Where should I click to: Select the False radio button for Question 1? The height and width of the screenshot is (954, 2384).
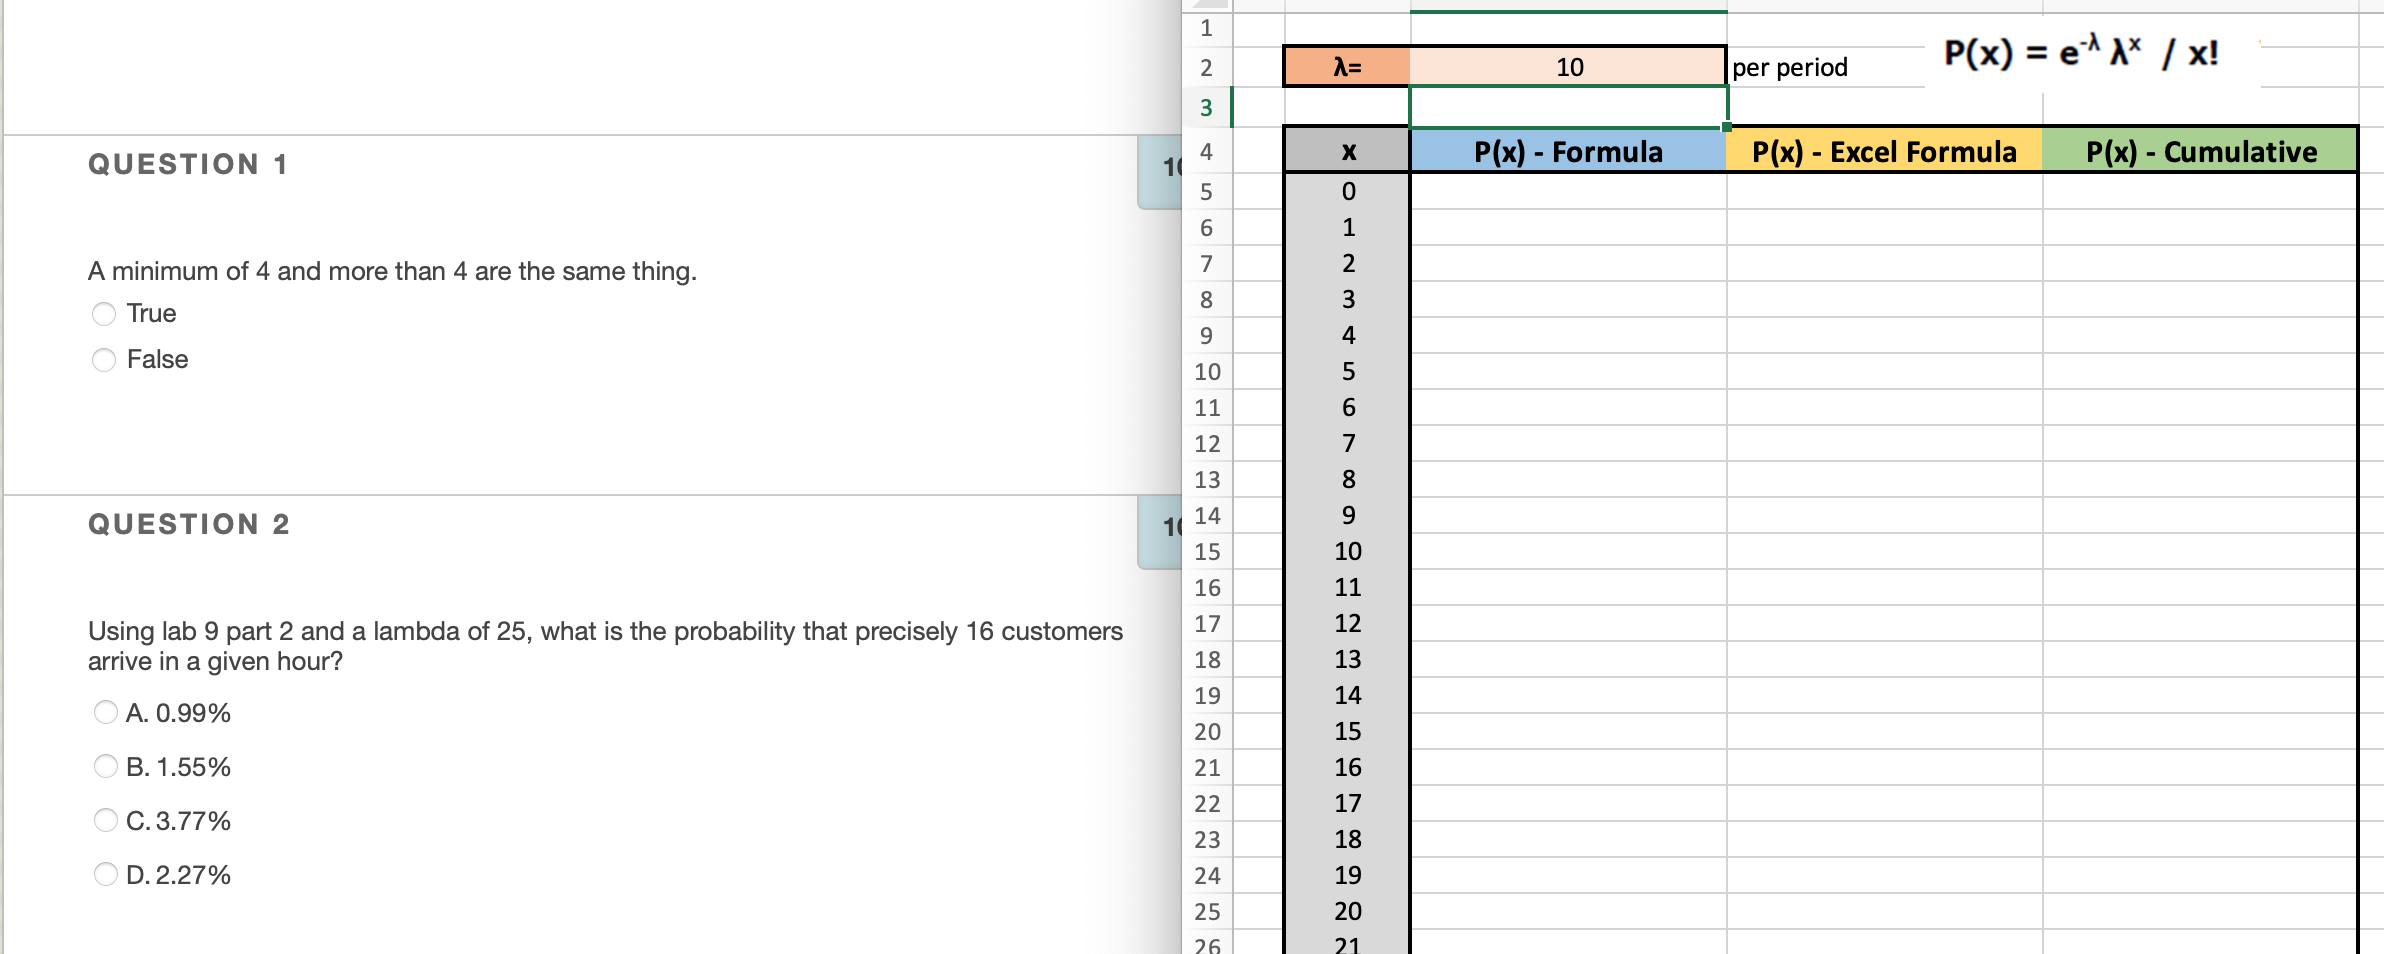click(x=104, y=360)
